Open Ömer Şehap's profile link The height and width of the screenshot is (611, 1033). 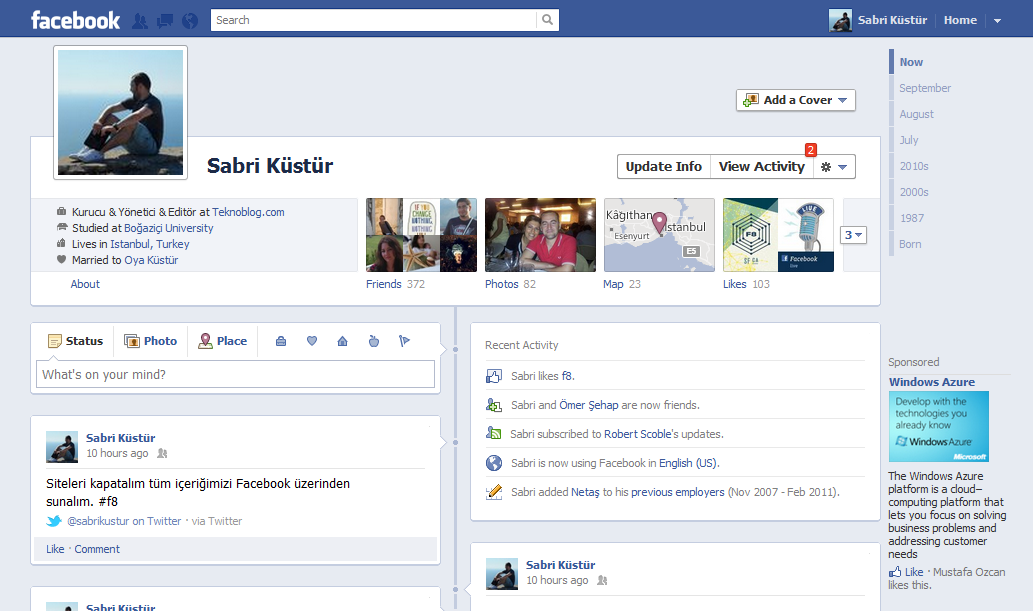[x=588, y=405]
